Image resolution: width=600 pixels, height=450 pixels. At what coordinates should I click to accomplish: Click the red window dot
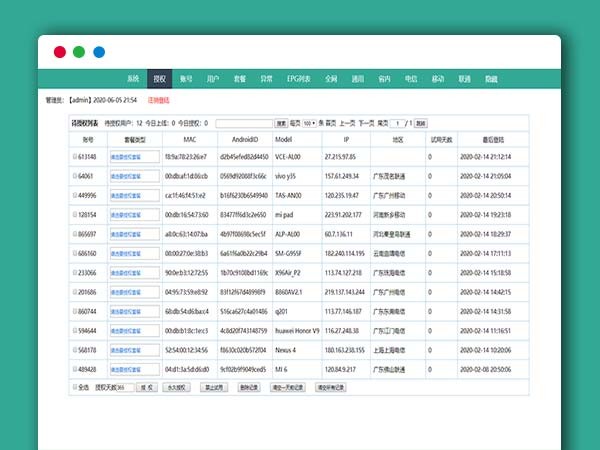coord(60,52)
